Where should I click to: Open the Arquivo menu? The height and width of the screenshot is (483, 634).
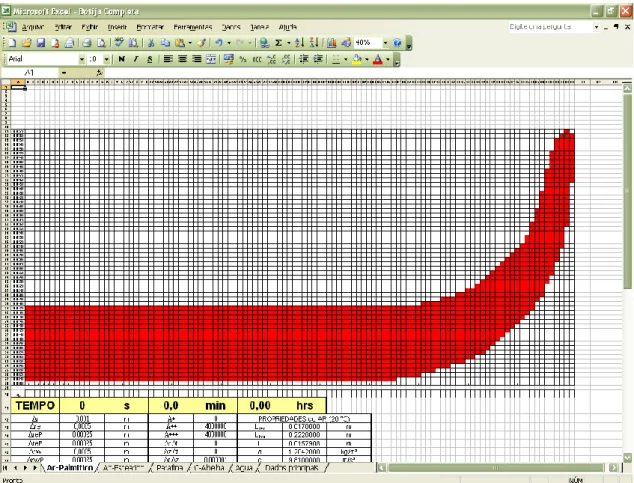[32, 27]
